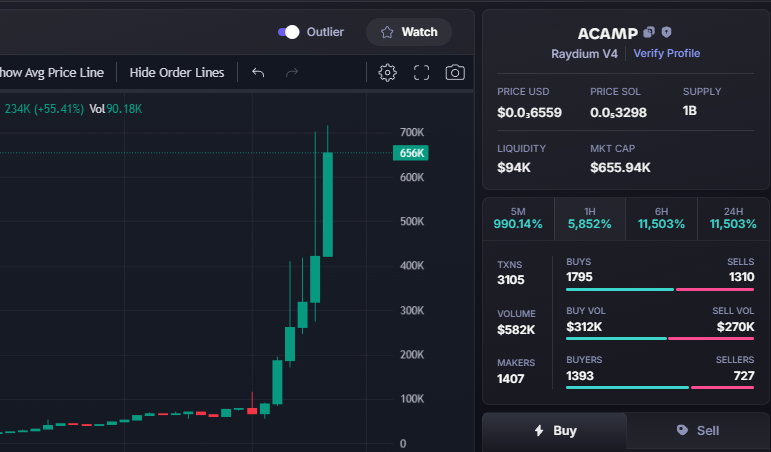
Task: Click the ACAMP token name
Action: point(607,33)
